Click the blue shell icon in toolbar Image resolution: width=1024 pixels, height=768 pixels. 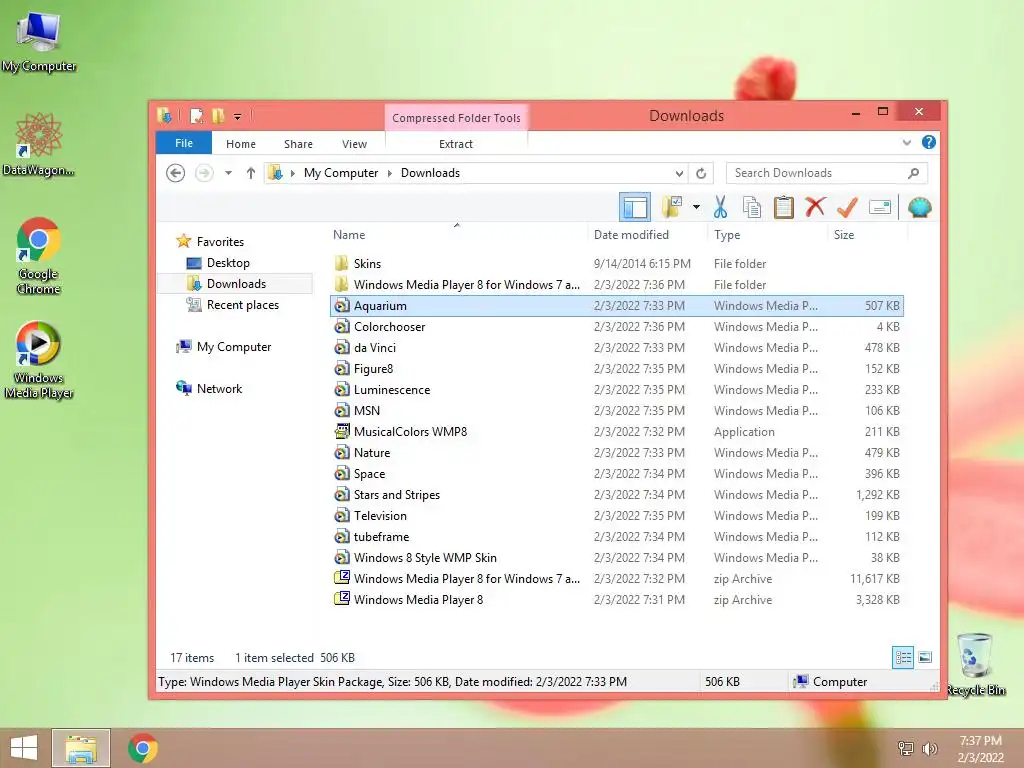click(920, 208)
